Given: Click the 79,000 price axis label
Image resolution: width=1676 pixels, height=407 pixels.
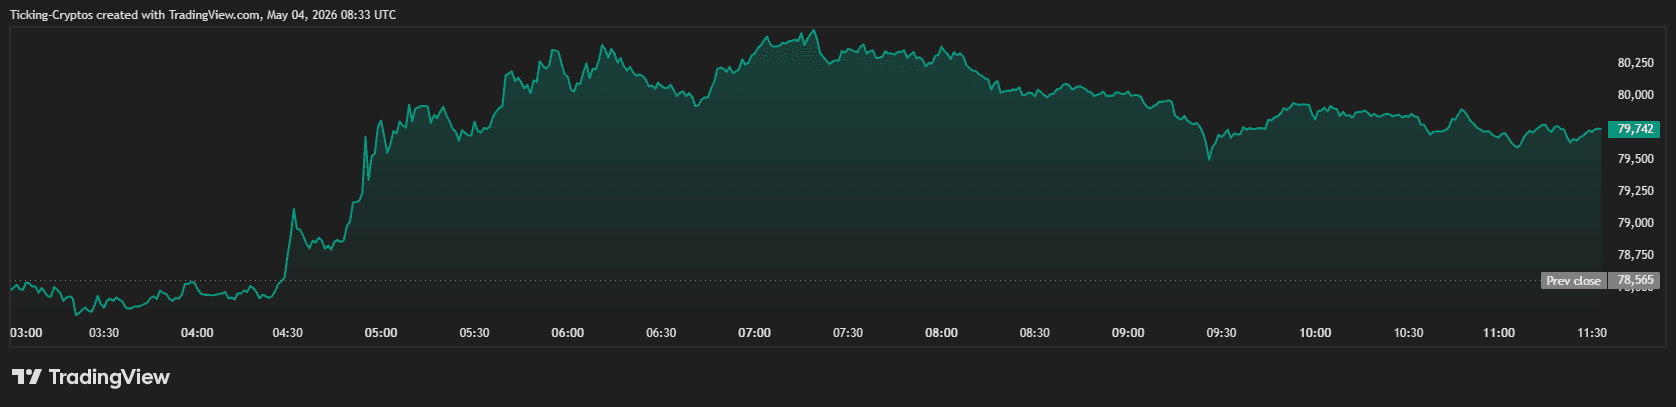Looking at the screenshot, I should point(1635,223).
